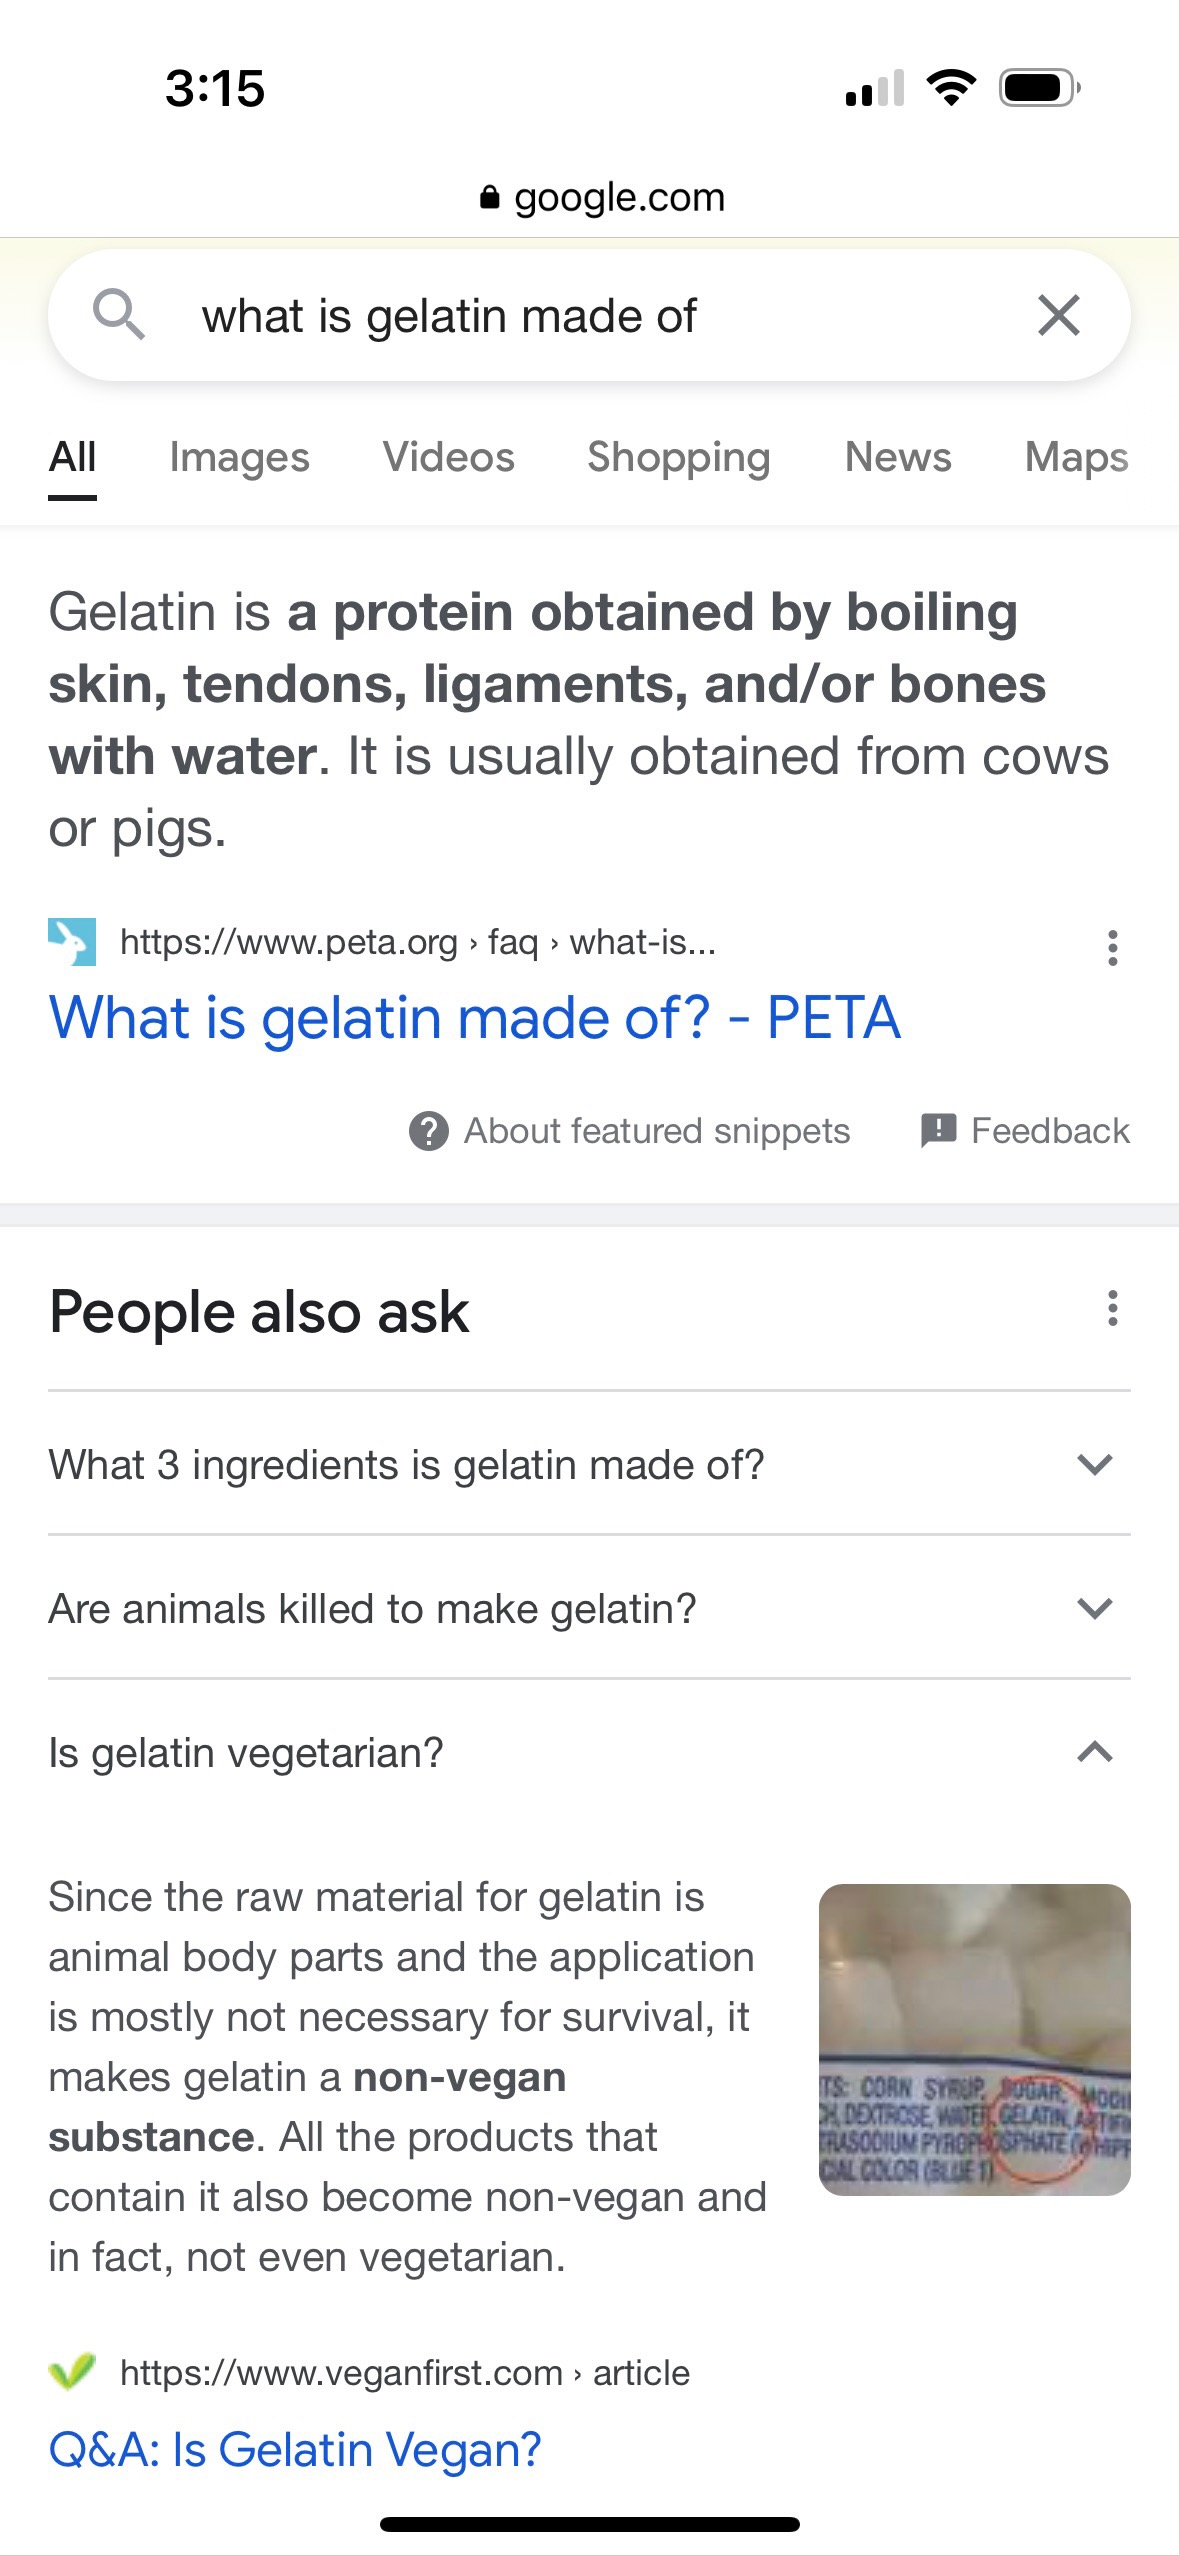This screenshot has width=1179, height=2556.
Task: Tap the PETA rabbit favicon
Action: coord(72,942)
